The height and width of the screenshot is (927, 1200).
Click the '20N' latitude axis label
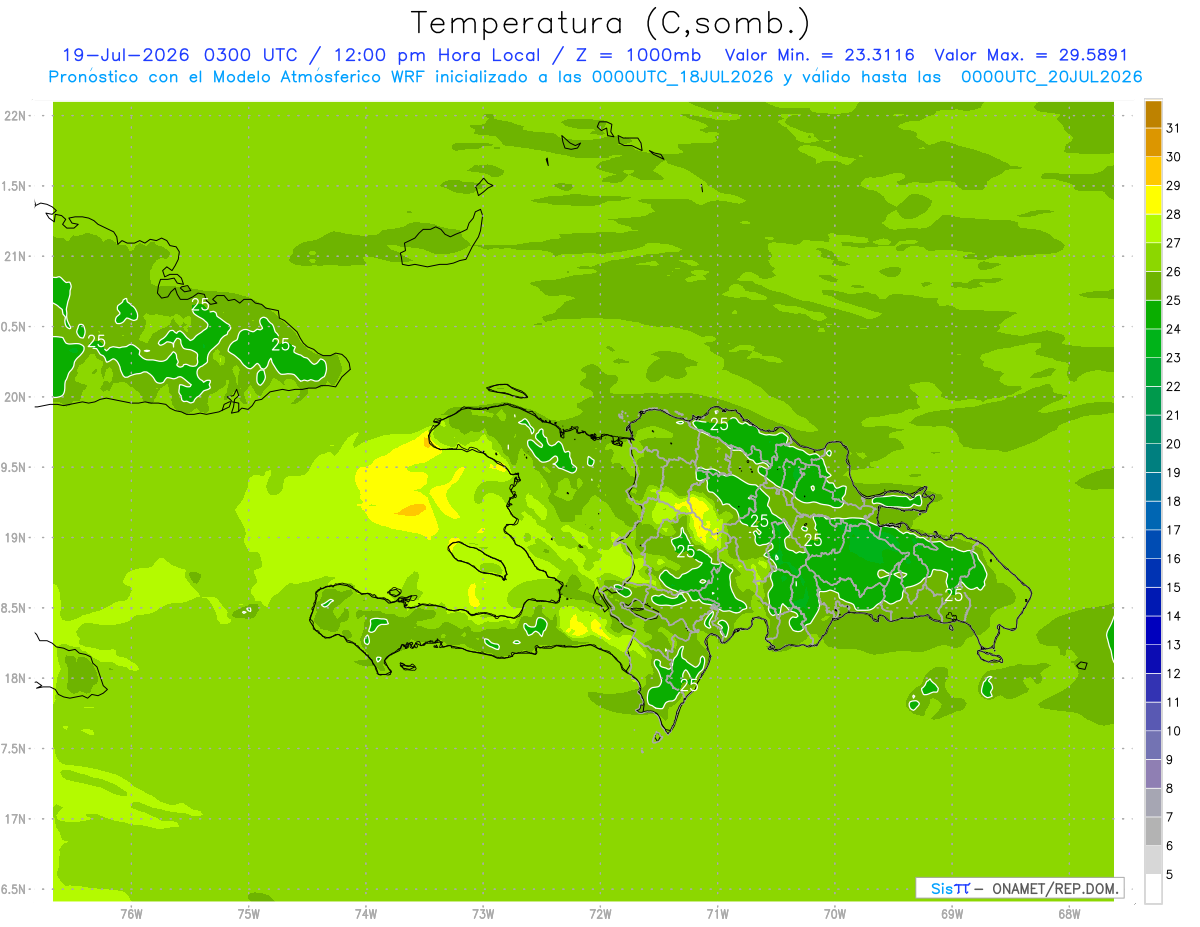[x=15, y=398]
